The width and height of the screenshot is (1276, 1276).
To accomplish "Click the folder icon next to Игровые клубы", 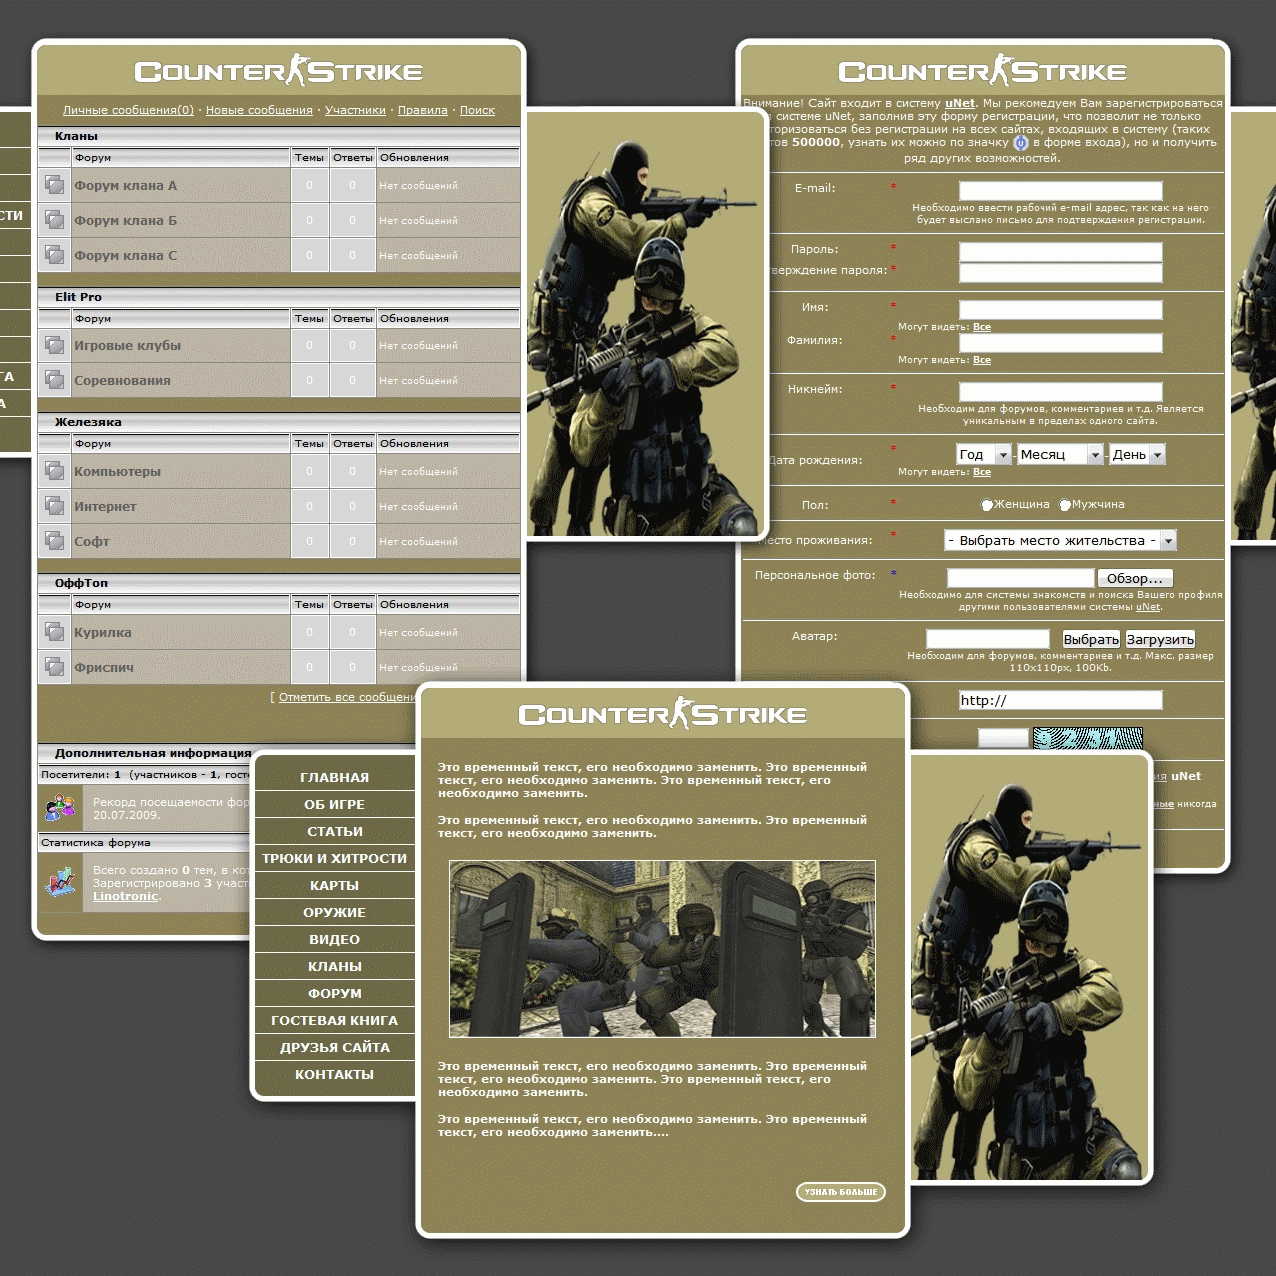I will (x=54, y=345).
